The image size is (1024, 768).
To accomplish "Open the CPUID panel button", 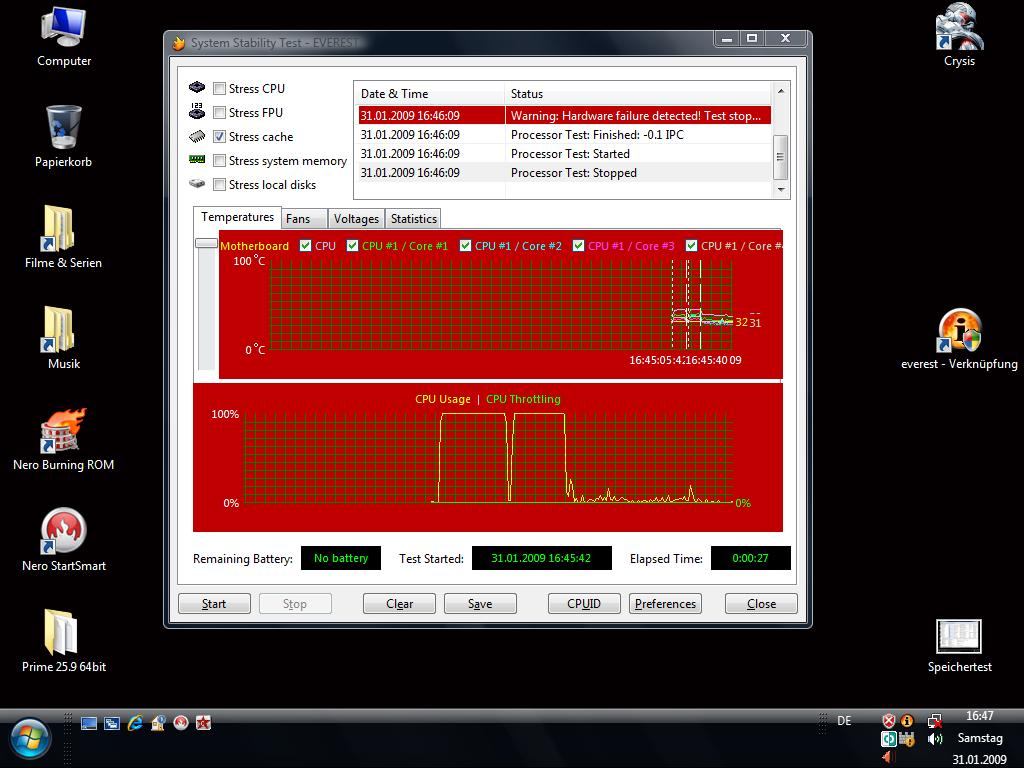I will click(x=584, y=603).
